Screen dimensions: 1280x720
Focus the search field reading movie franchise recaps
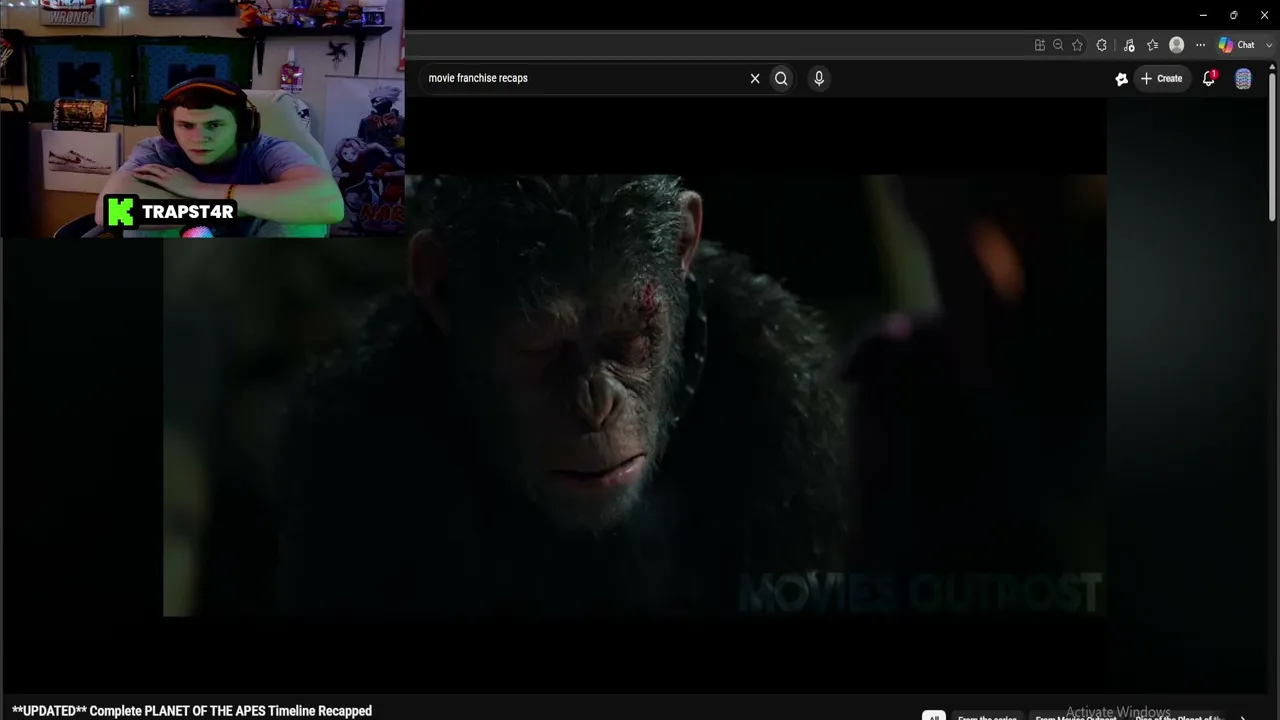[585, 78]
